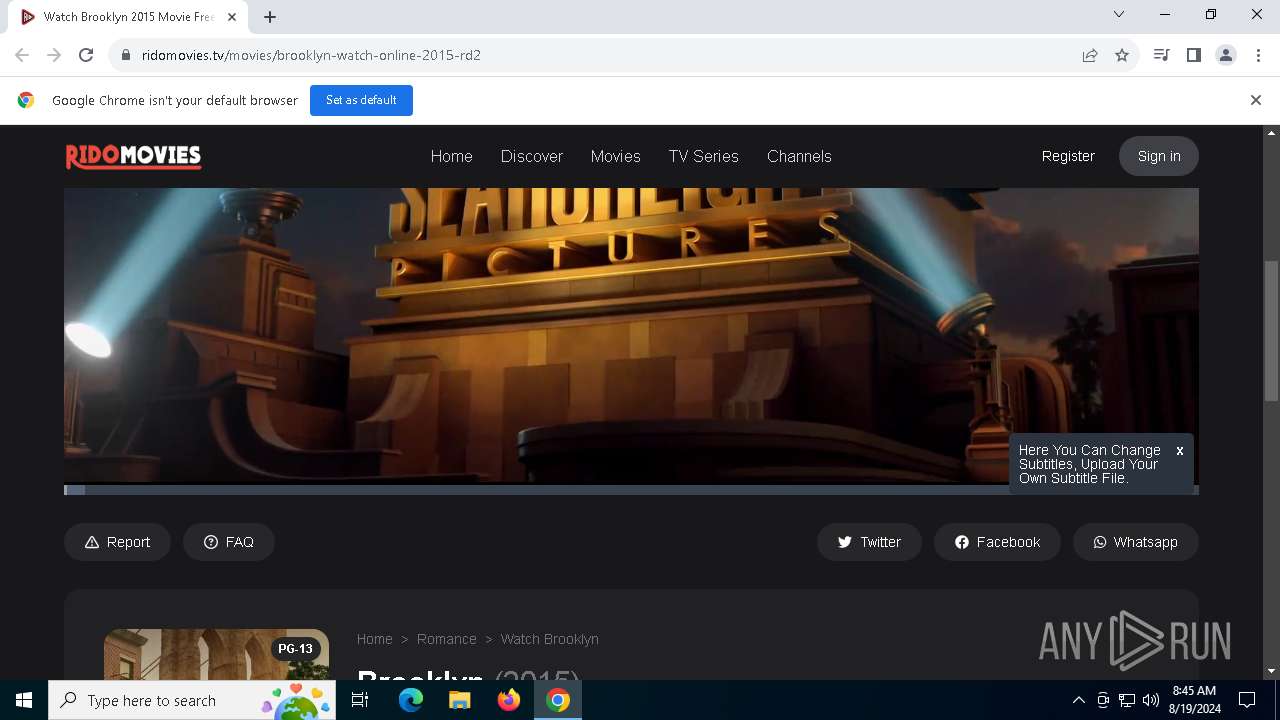
Task: Click the Sign in button
Action: pyautogui.click(x=1159, y=156)
